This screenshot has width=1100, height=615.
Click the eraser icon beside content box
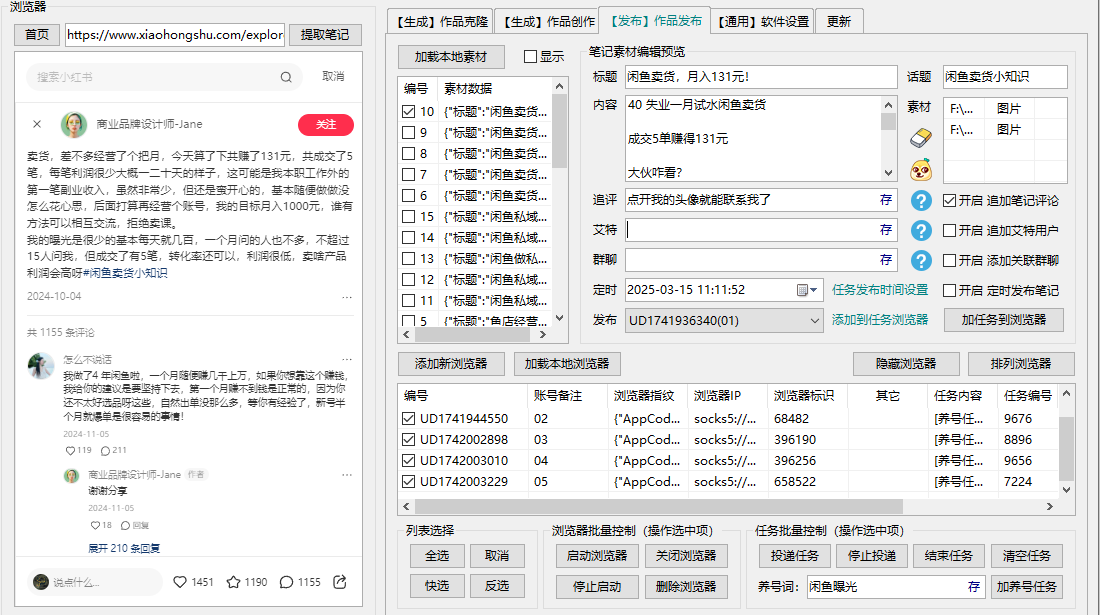click(920, 137)
